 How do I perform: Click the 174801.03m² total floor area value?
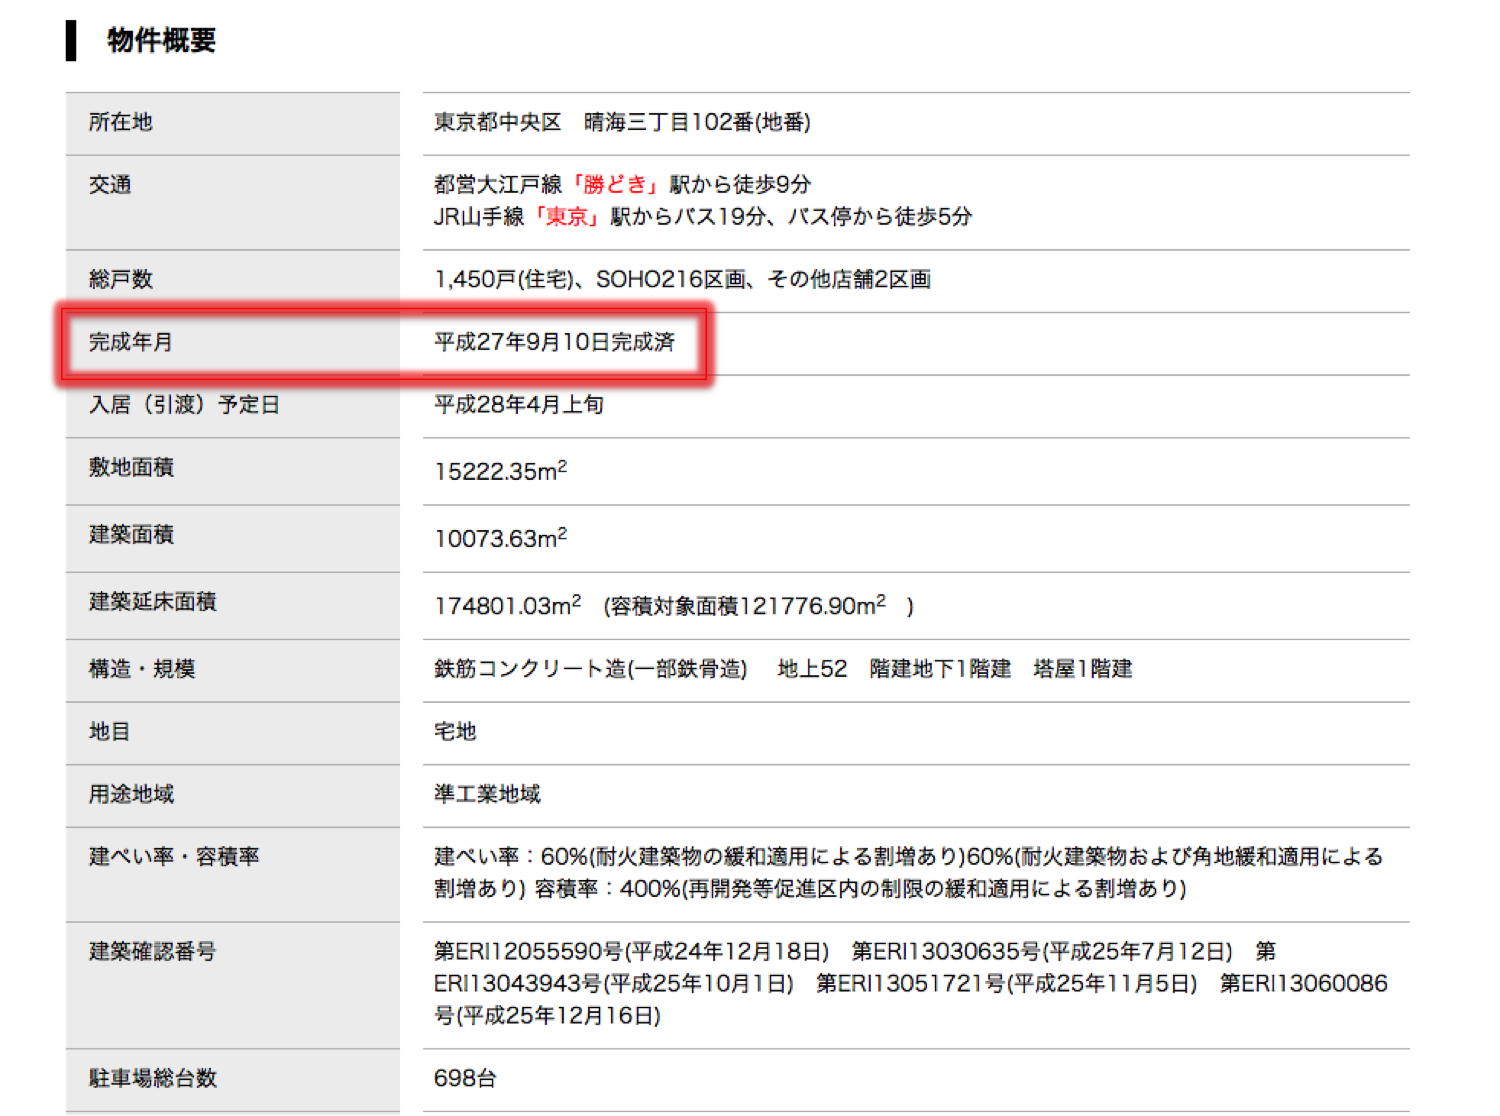(507, 606)
